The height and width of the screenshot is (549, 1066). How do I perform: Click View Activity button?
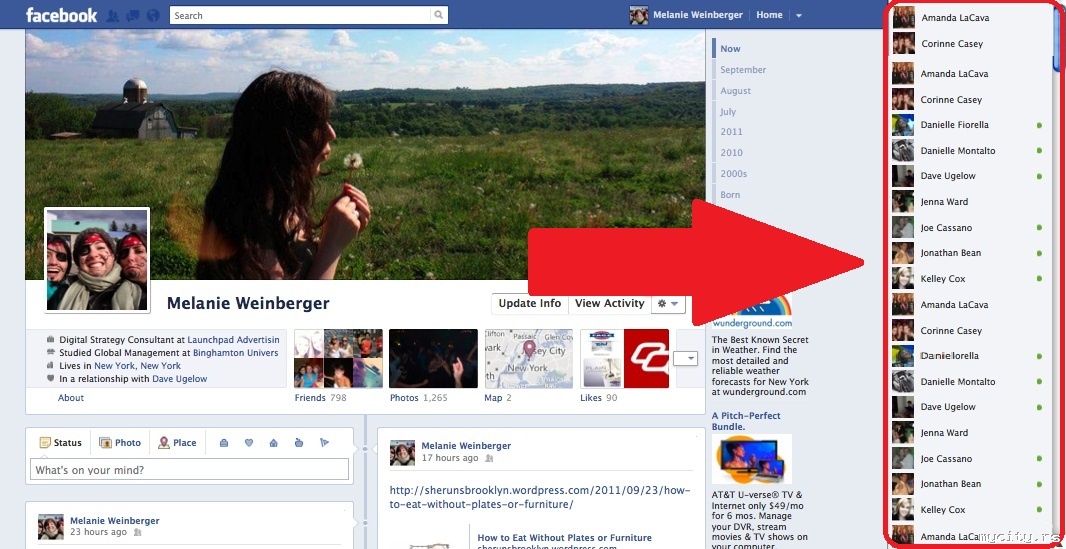coord(609,304)
